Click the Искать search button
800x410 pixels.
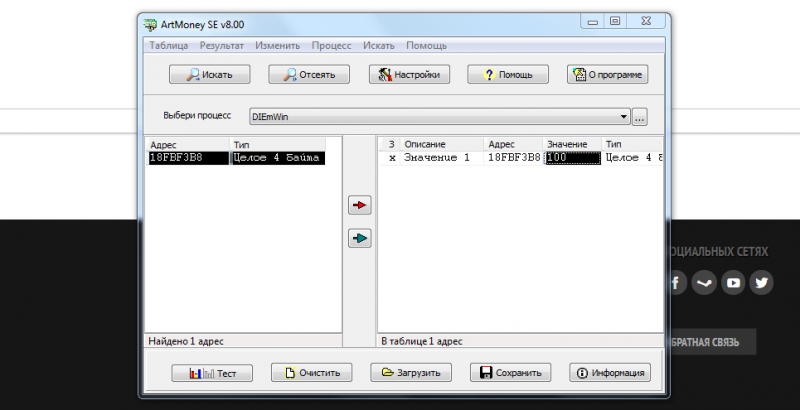210,74
